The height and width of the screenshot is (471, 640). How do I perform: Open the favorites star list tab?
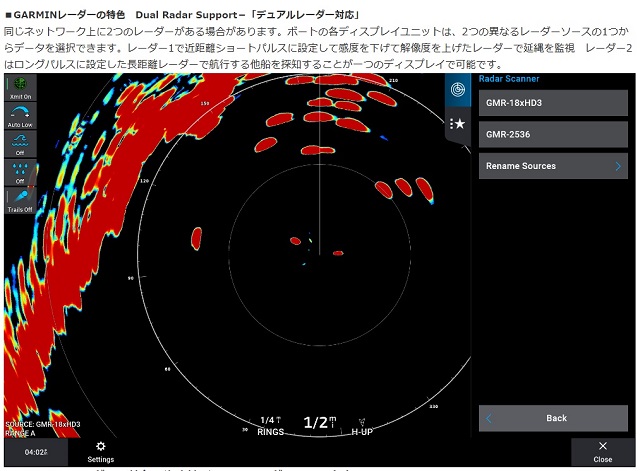[x=458, y=123]
